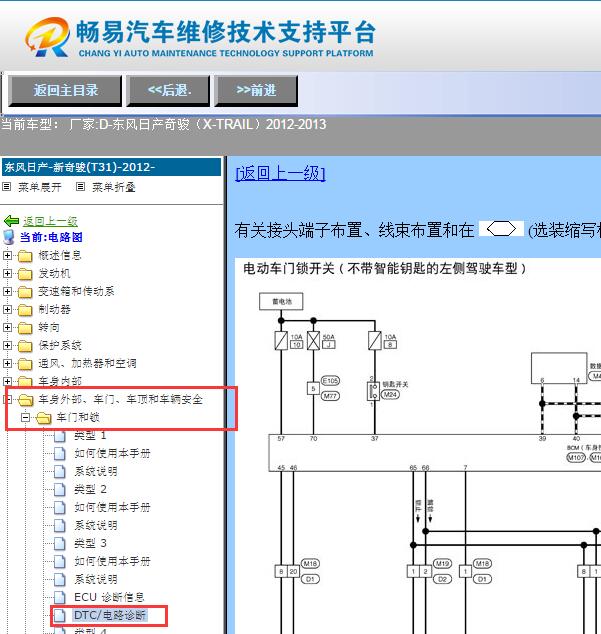The image size is (601, 634).
Task: Click the open folder icon beside 车身外部、车门、车顶和车辆安全
Action: (x=25, y=399)
